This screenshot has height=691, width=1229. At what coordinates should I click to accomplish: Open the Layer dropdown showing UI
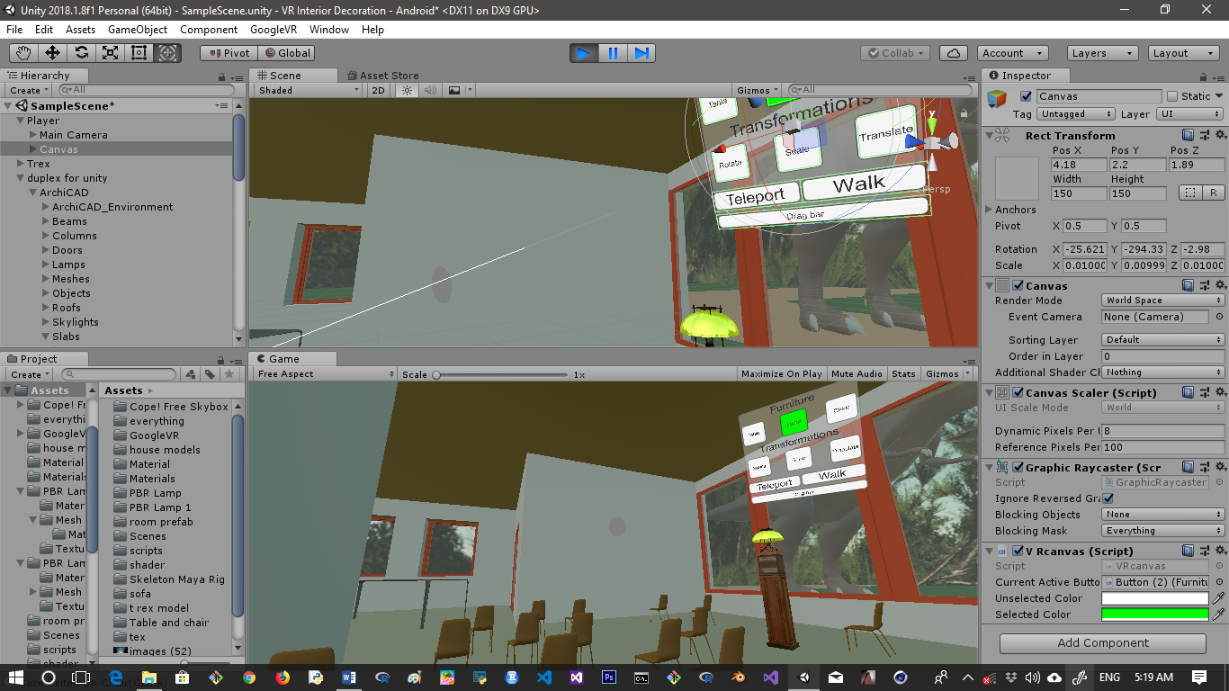click(1190, 114)
